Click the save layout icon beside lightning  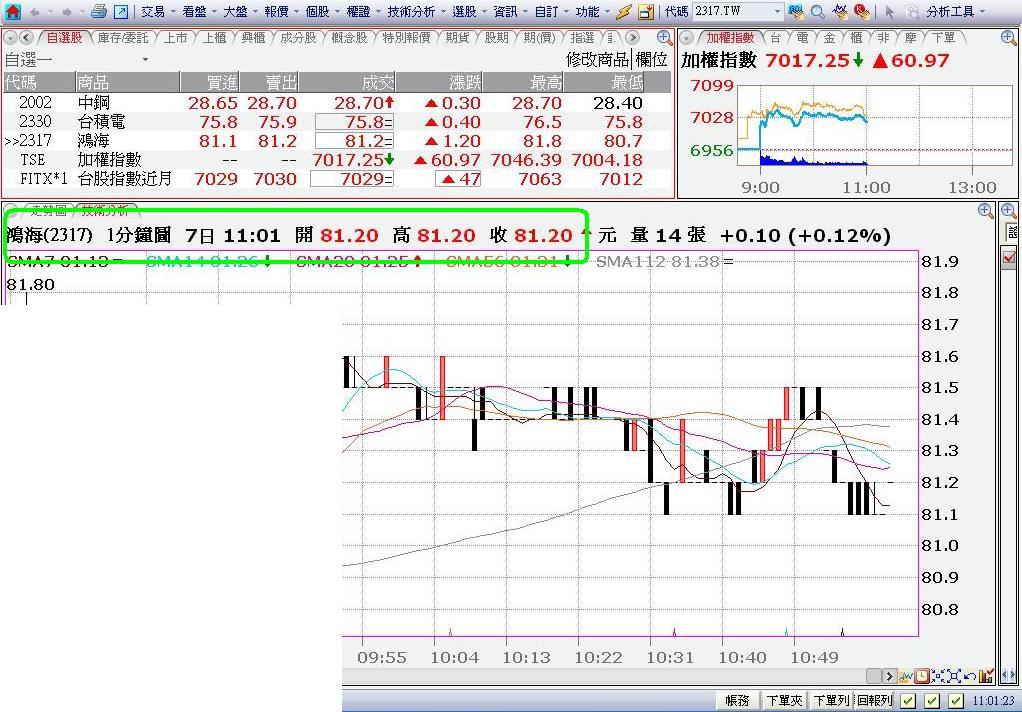646,12
